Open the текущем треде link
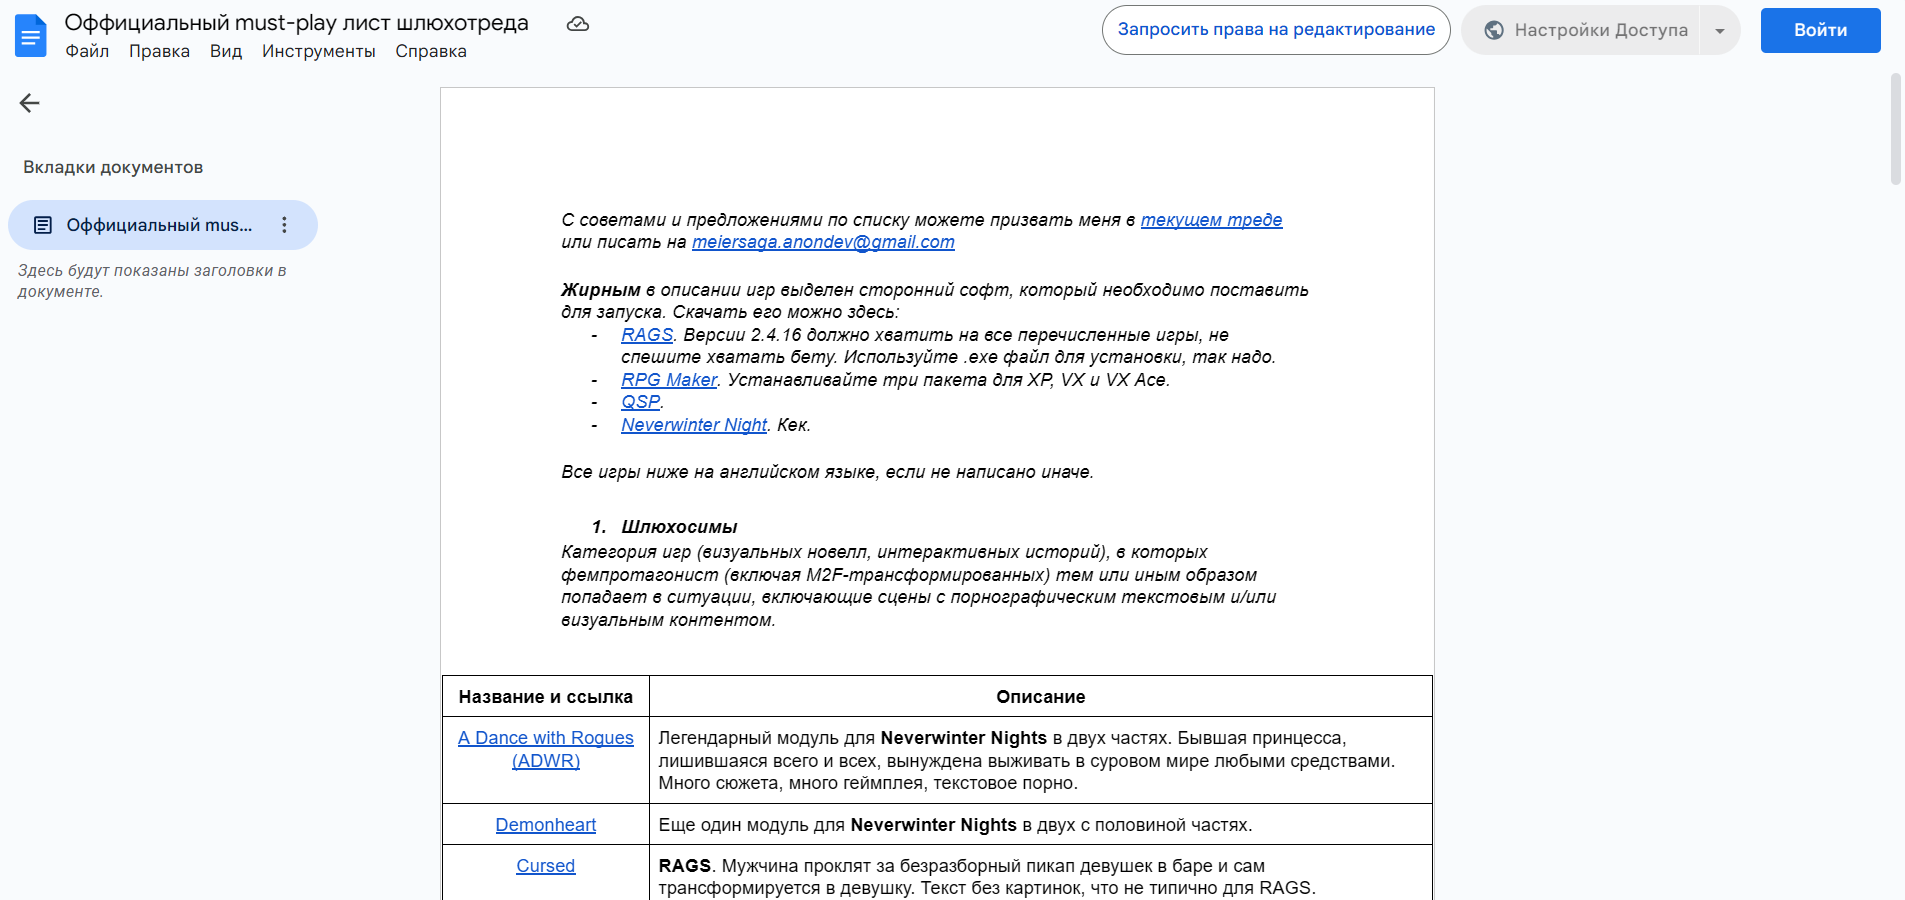1905x900 pixels. (x=1211, y=220)
